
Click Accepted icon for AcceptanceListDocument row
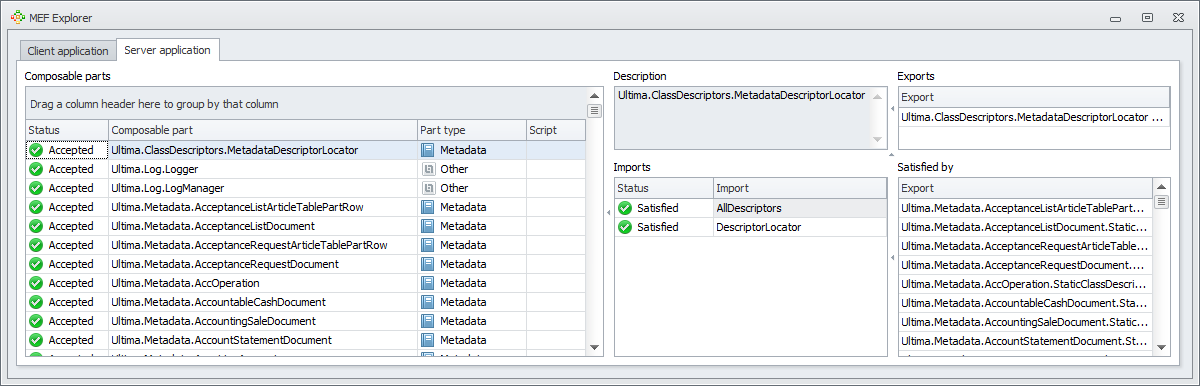(x=37, y=226)
